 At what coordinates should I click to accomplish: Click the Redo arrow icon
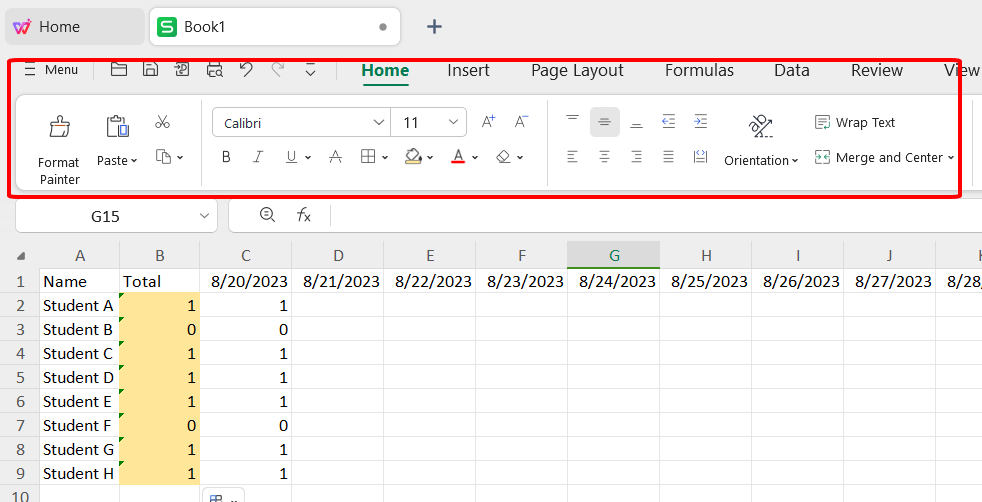[277, 69]
